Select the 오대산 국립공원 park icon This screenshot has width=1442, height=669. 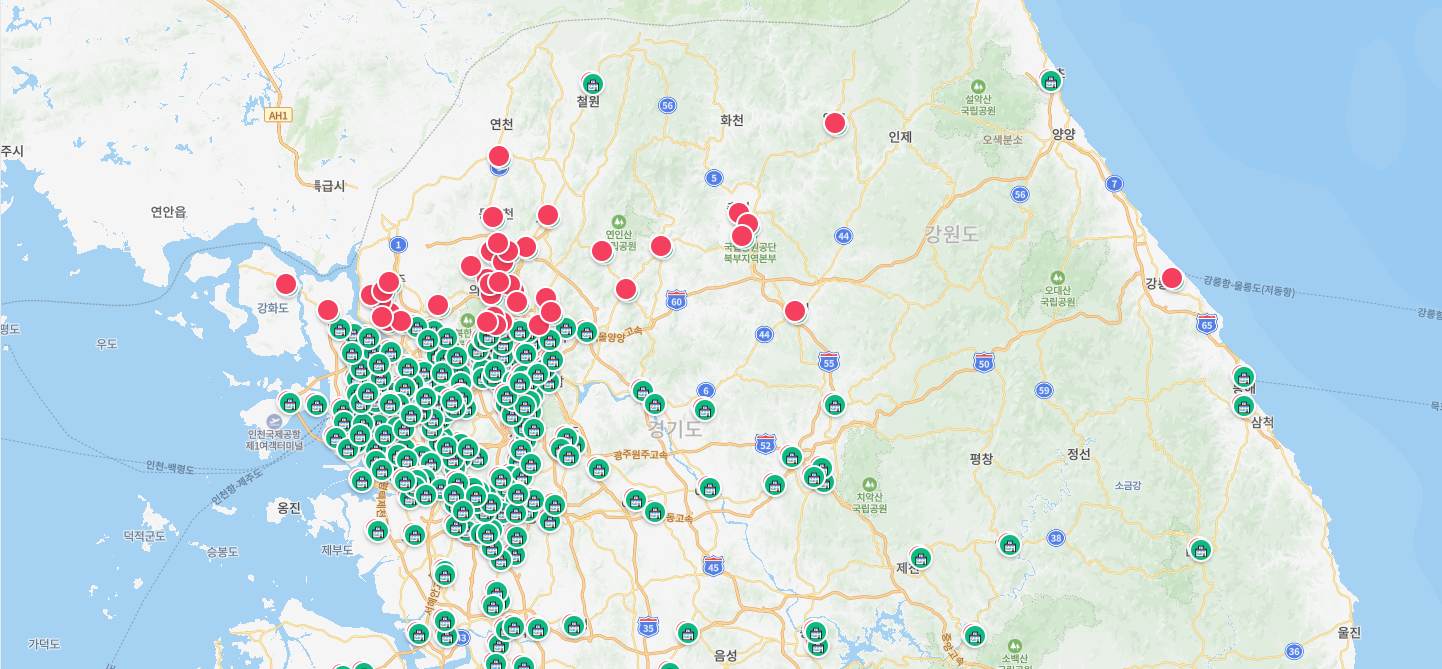point(1058,277)
